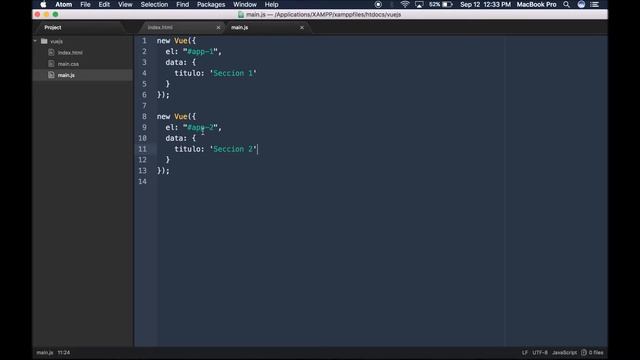Close the index.html tab
The image size is (640, 360).
click(x=218, y=27)
